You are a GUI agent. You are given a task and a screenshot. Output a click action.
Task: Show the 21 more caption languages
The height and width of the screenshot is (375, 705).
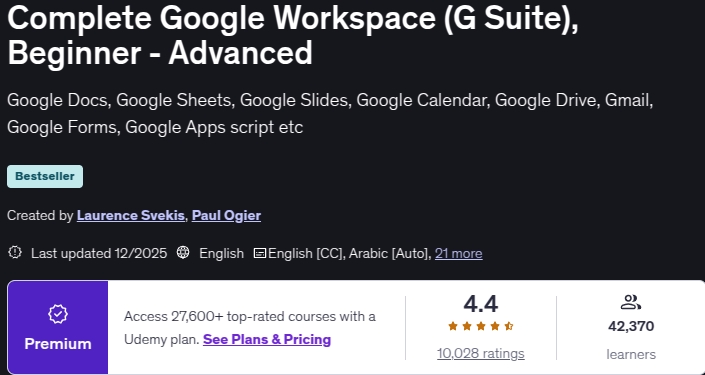pyautogui.click(x=459, y=254)
